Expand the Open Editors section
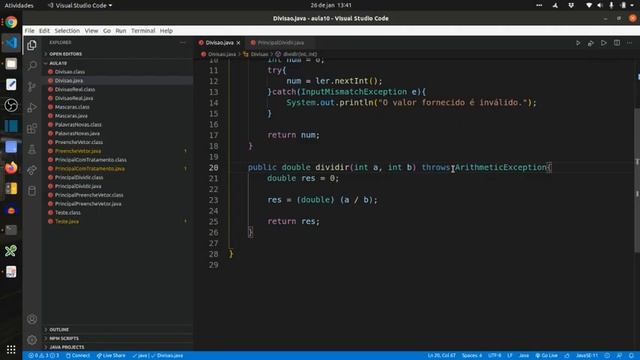This screenshot has height=360, width=640. pyautogui.click(x=65, y=54)
